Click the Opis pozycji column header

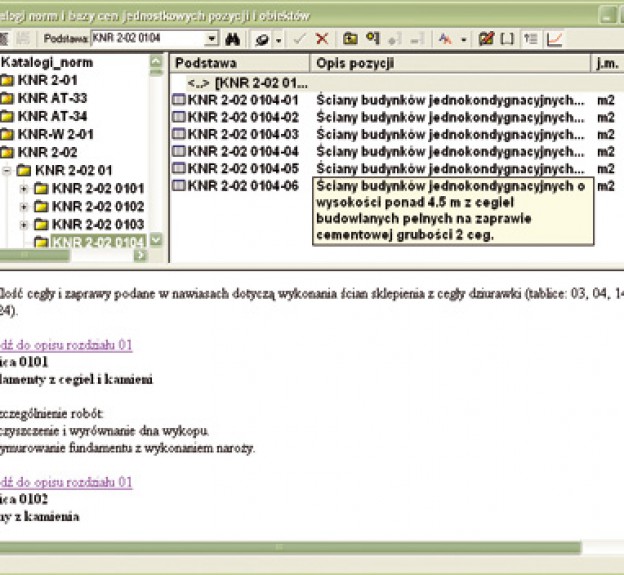[x=354, y=63]
